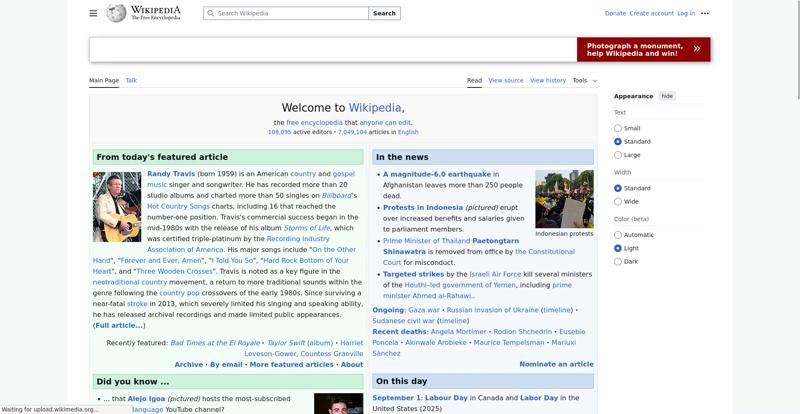The height and width of the screenshot is (414, 800).
Task: Switch to the Main Page tab
Action: (104, 80)
